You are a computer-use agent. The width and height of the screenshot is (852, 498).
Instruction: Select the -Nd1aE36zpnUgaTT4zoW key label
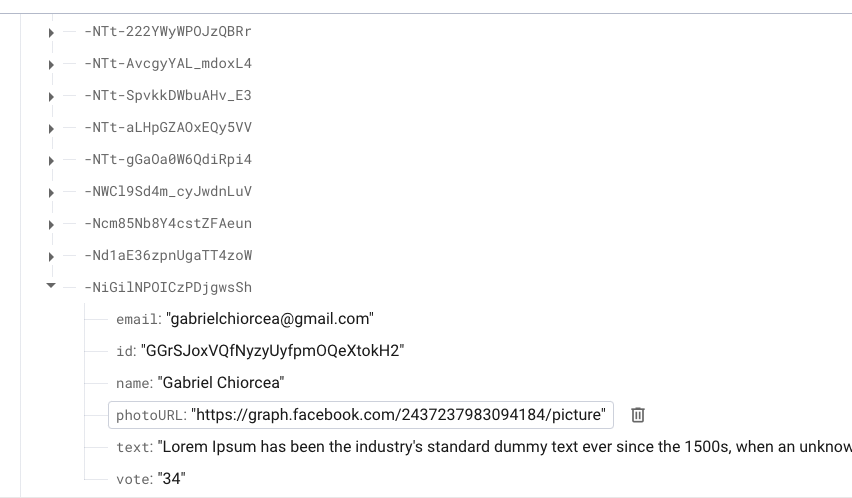click(168, 255)
